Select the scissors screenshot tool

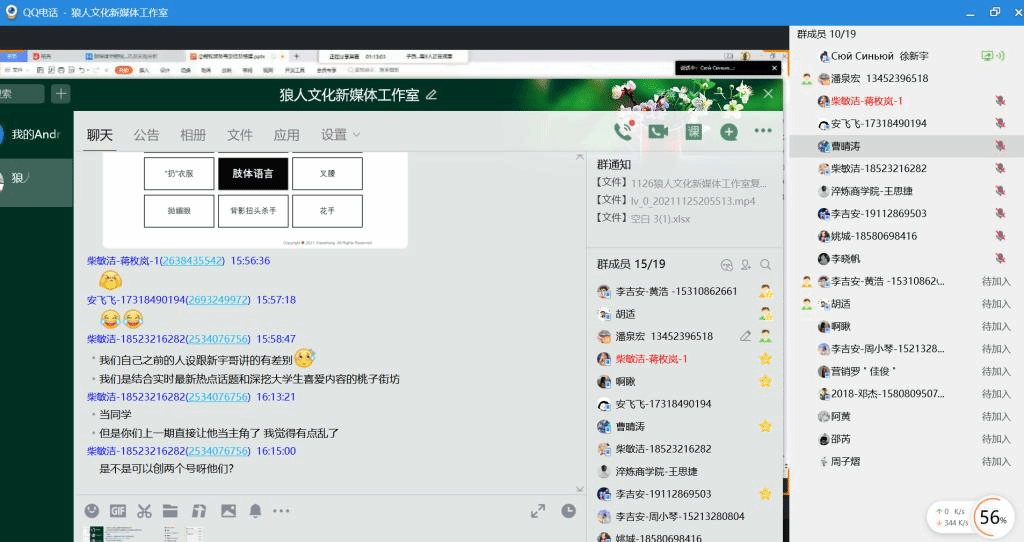click(144, 511)
